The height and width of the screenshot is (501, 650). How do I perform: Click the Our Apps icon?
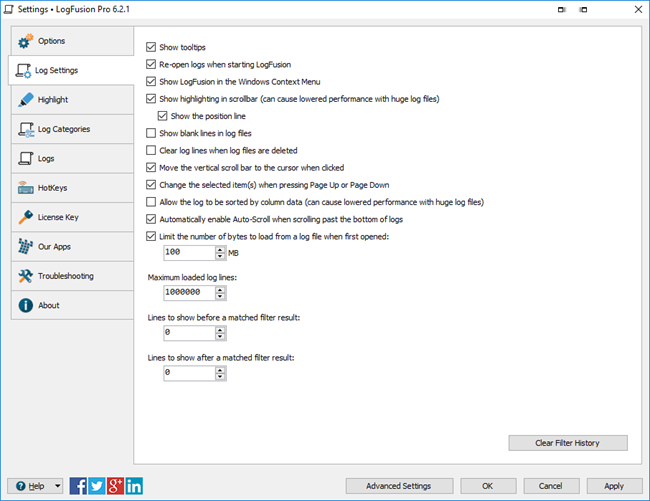pyautogui.click(x=25, y=246)
